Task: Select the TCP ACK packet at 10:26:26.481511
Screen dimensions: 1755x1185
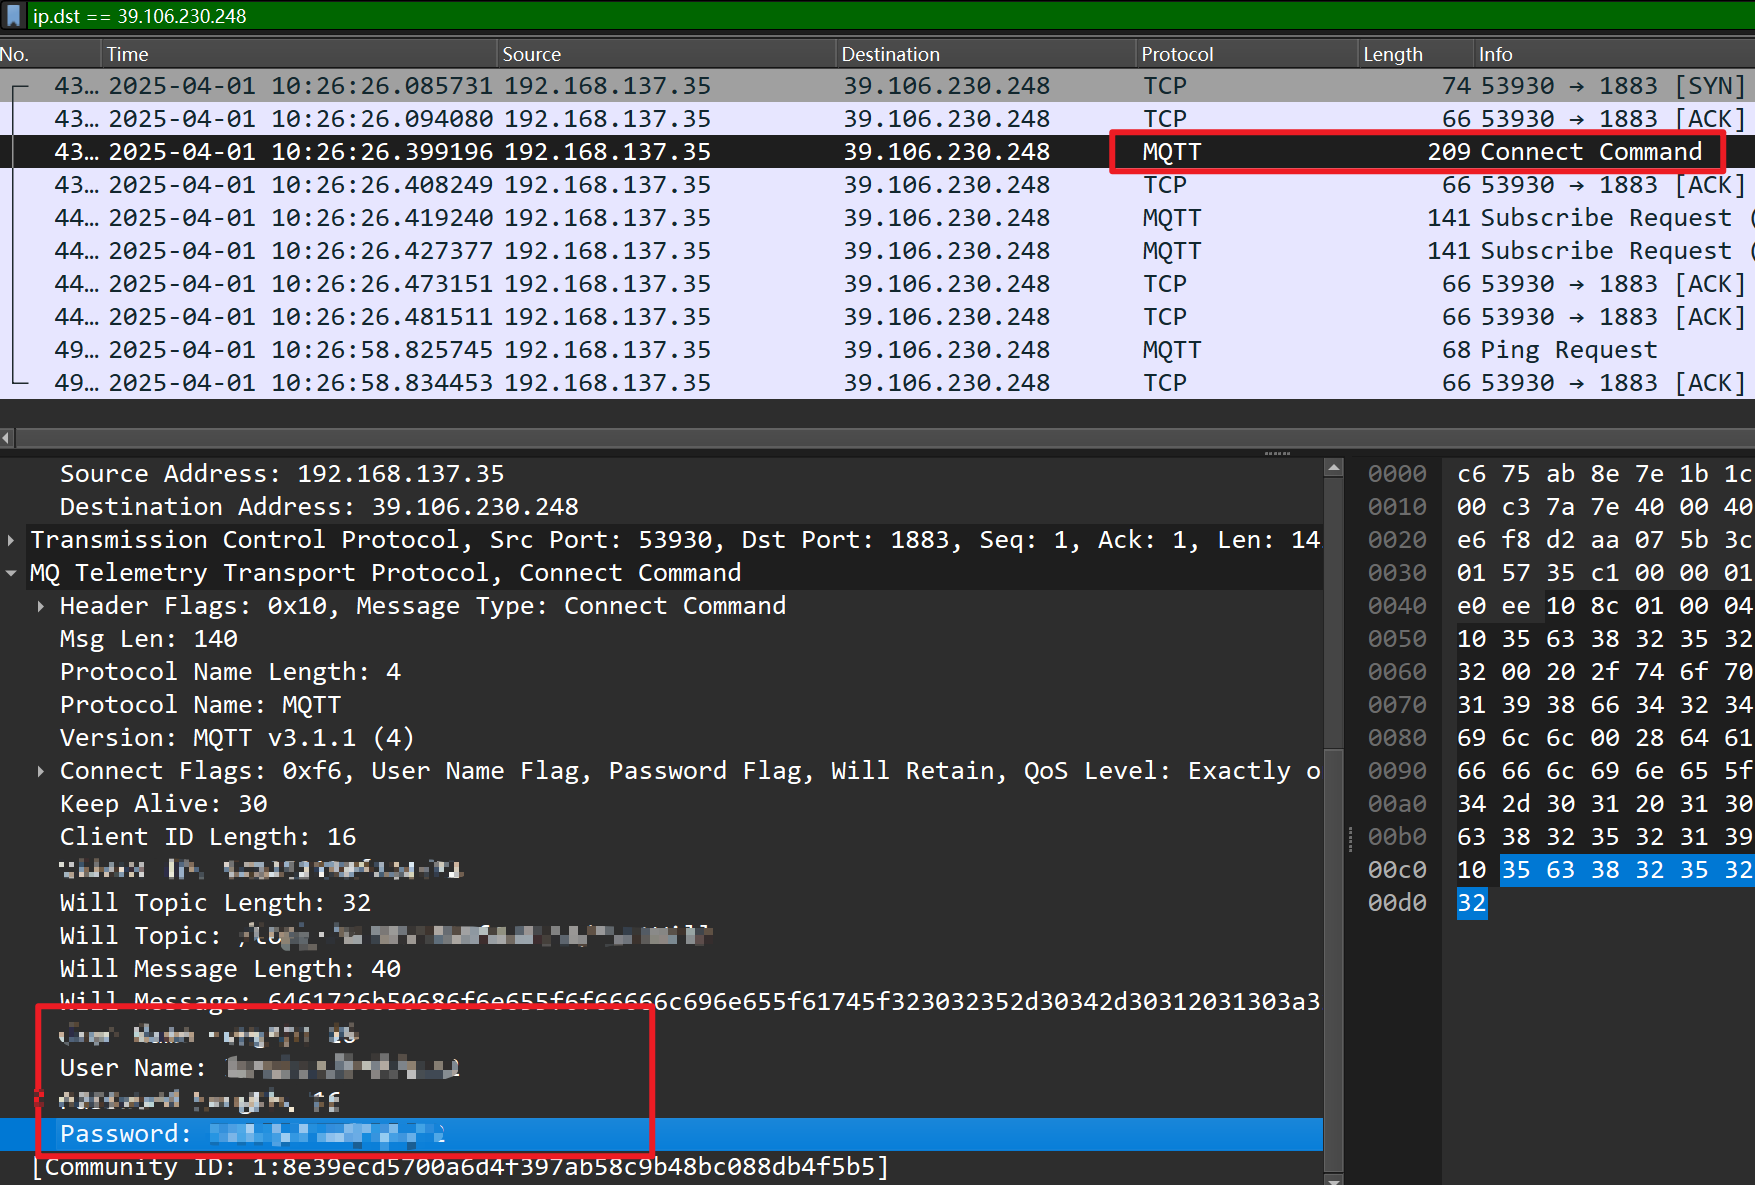Action: [877, 317]
